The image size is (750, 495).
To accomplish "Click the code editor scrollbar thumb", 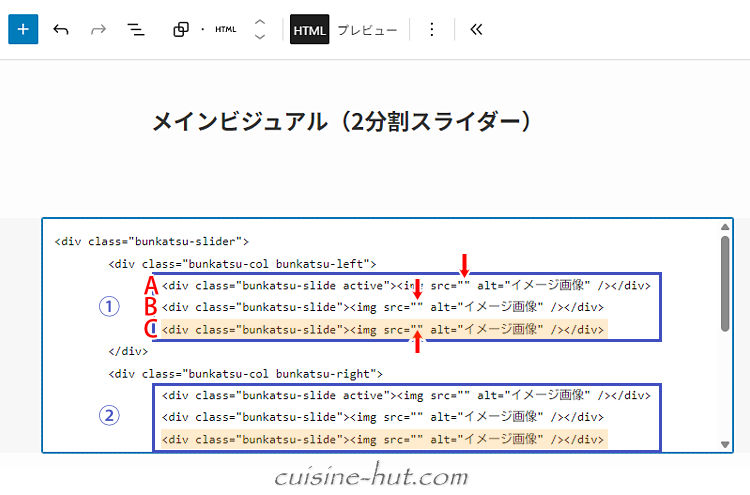I will click(x=725, y=283).
